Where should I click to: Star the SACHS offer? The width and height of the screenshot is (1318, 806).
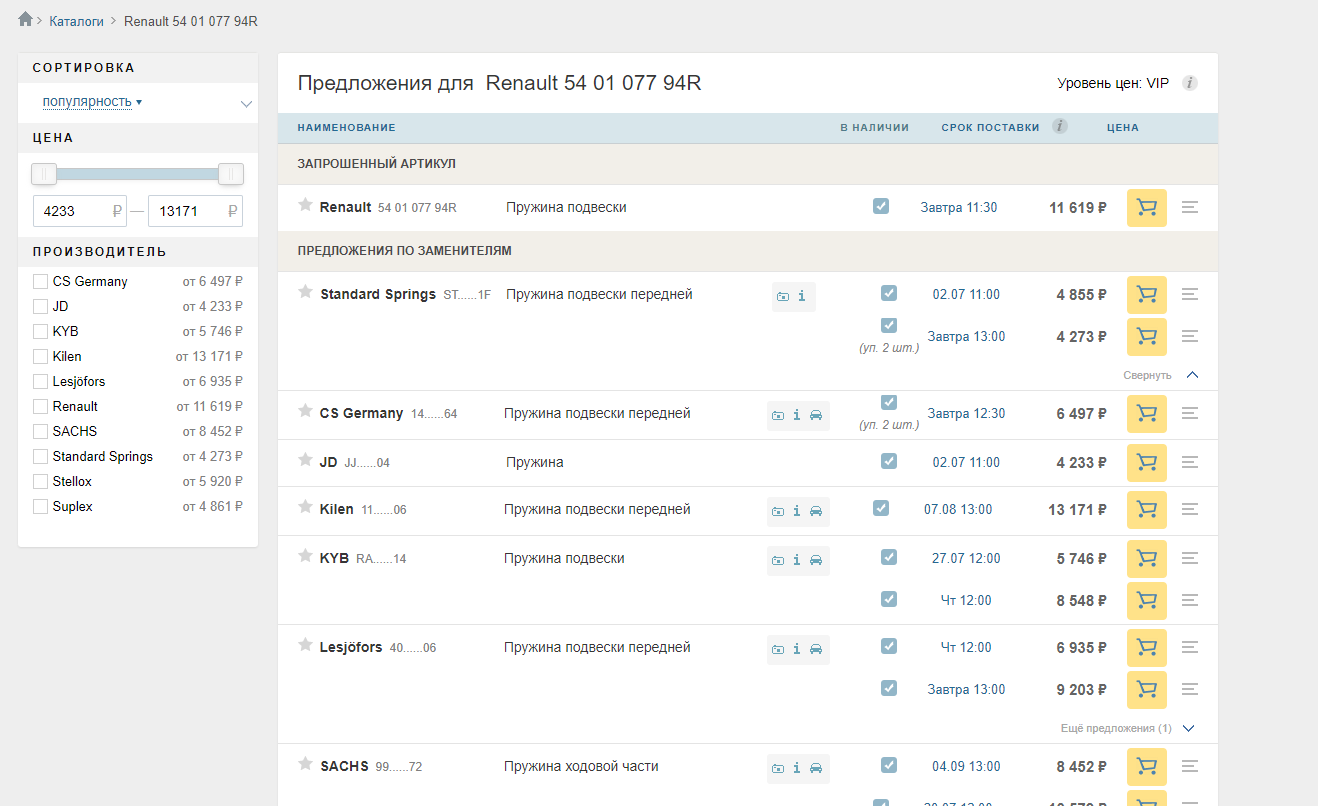305,764
